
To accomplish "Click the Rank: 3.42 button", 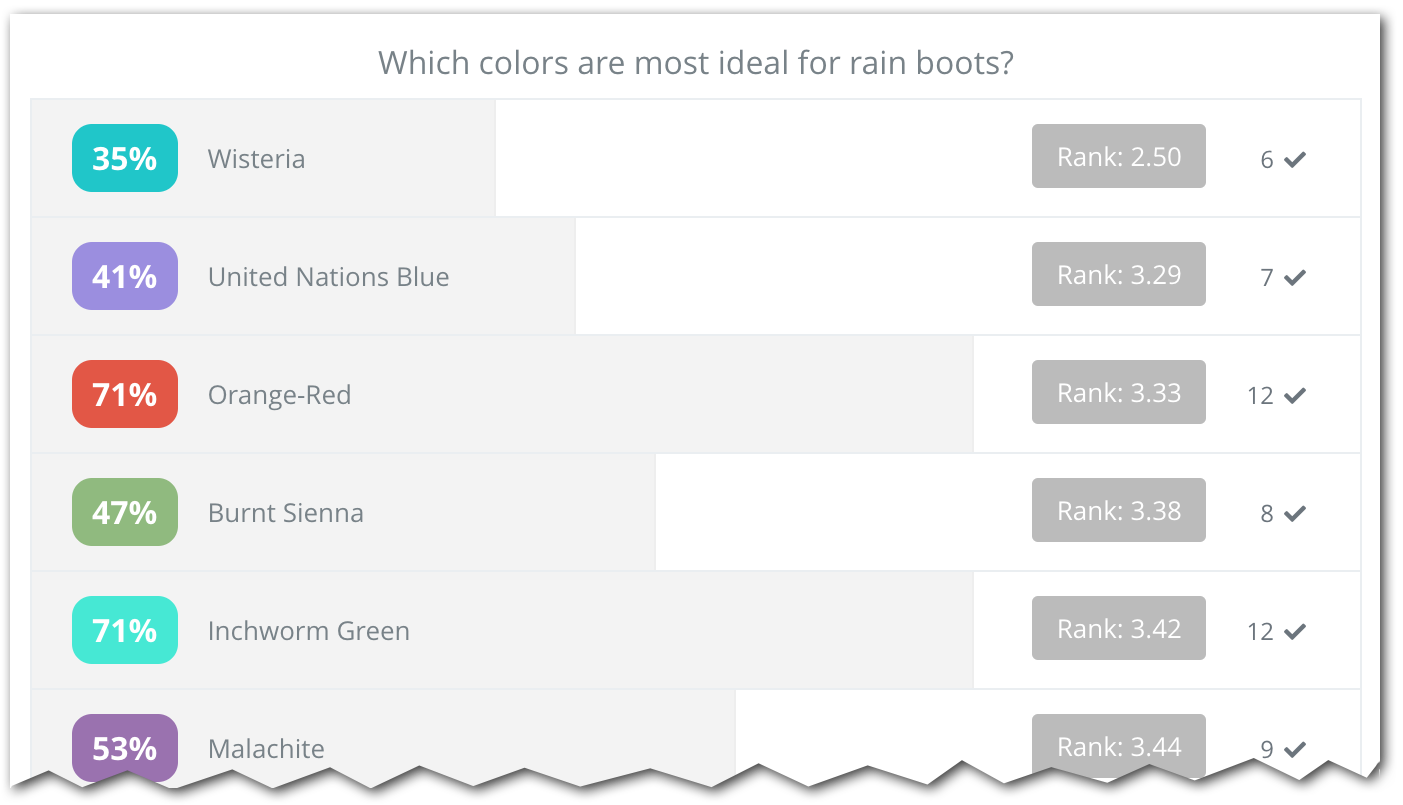I will [x=1118, y=628].
